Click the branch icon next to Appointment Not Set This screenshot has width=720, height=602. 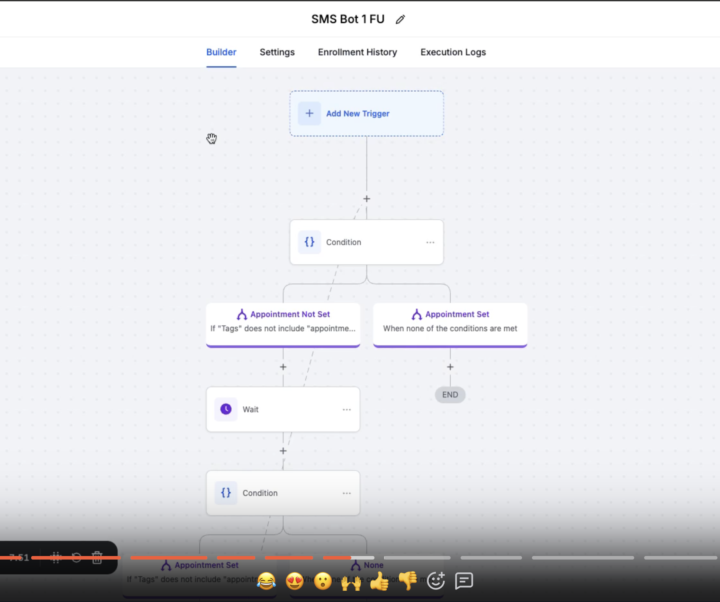(242, 314)
